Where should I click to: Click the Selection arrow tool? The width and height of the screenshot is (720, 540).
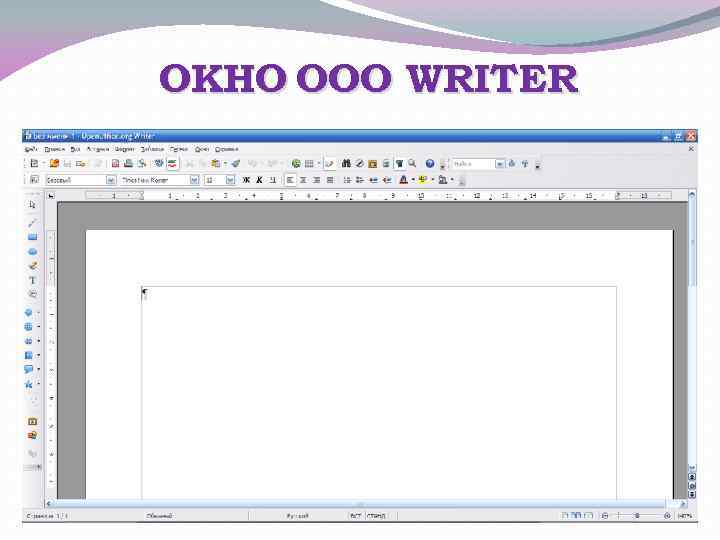[x=32, y=205]
